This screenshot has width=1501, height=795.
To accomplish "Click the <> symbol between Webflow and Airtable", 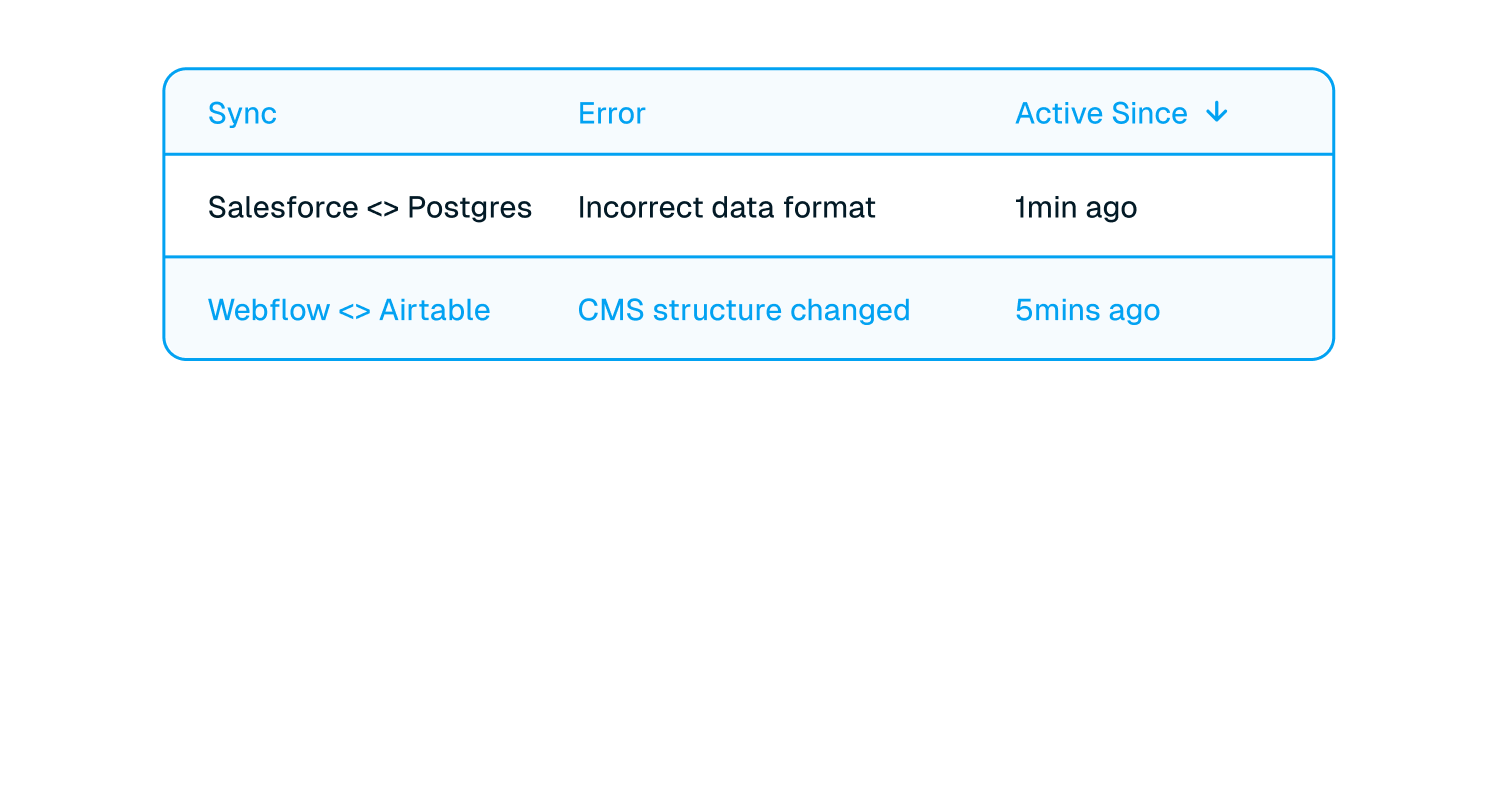I will point(355,311).
